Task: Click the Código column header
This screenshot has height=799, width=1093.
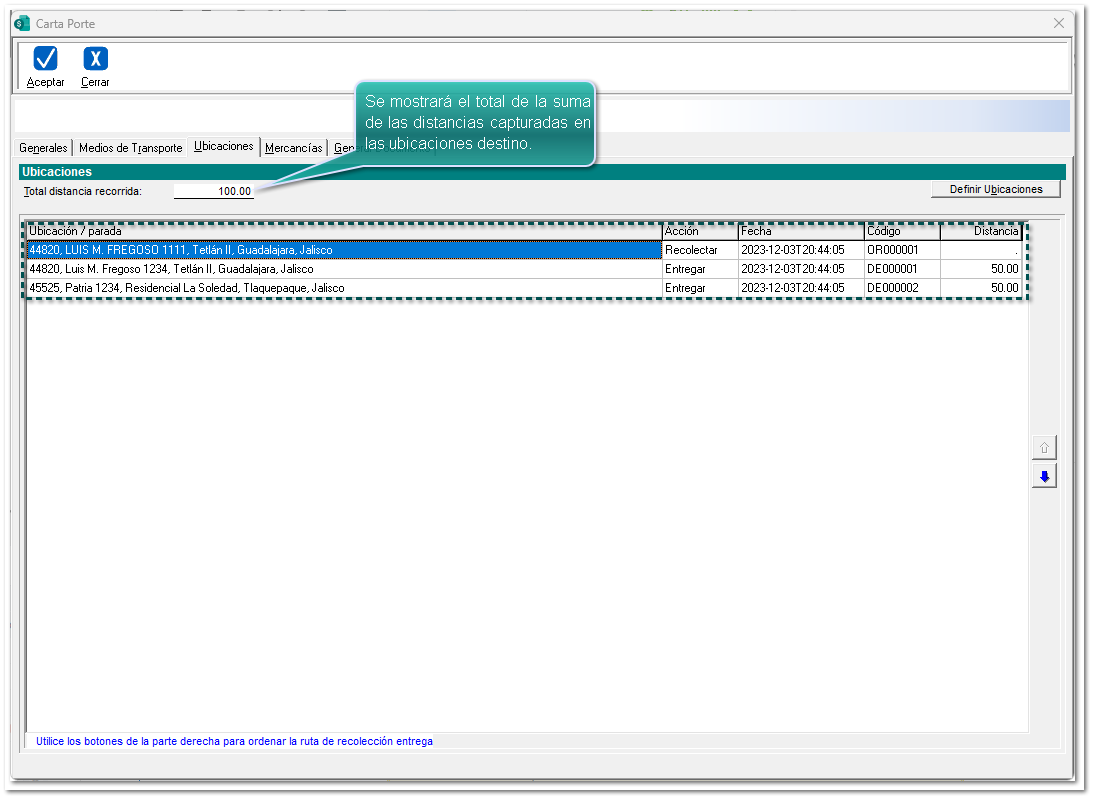Action: (x=901, y=232)
